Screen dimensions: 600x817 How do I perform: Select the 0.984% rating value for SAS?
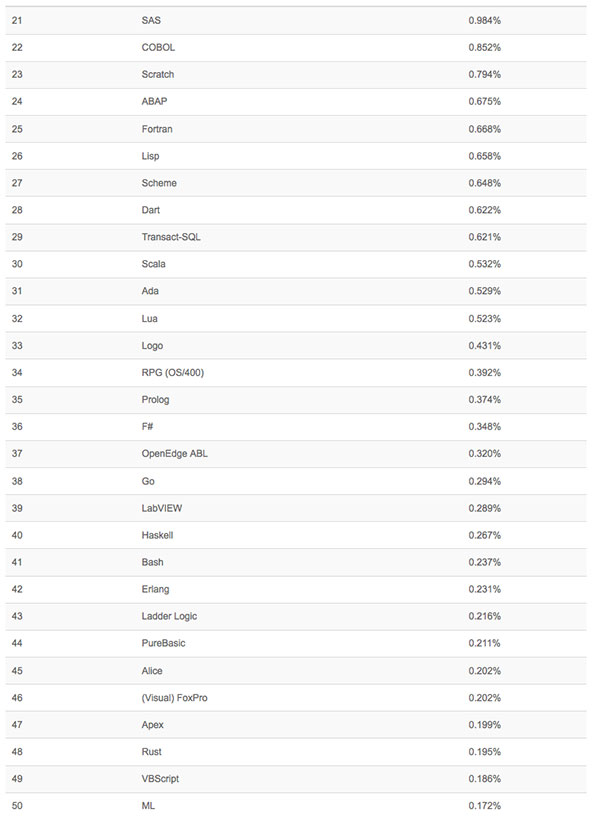click(x=484, y=20)
